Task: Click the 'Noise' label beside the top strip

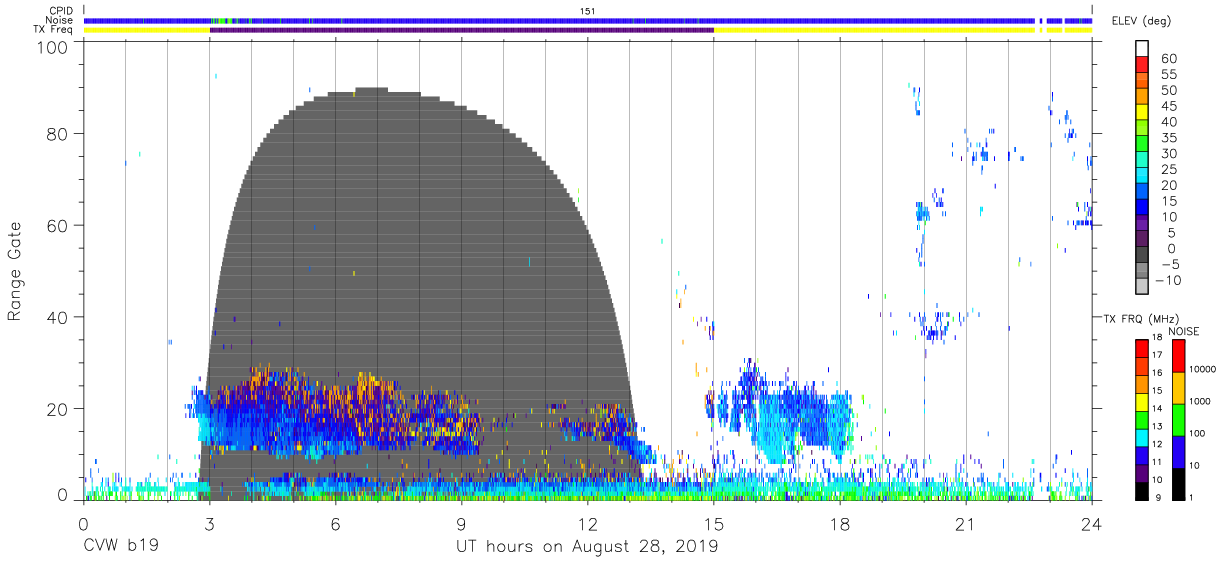Action: (x=59, y=20)
